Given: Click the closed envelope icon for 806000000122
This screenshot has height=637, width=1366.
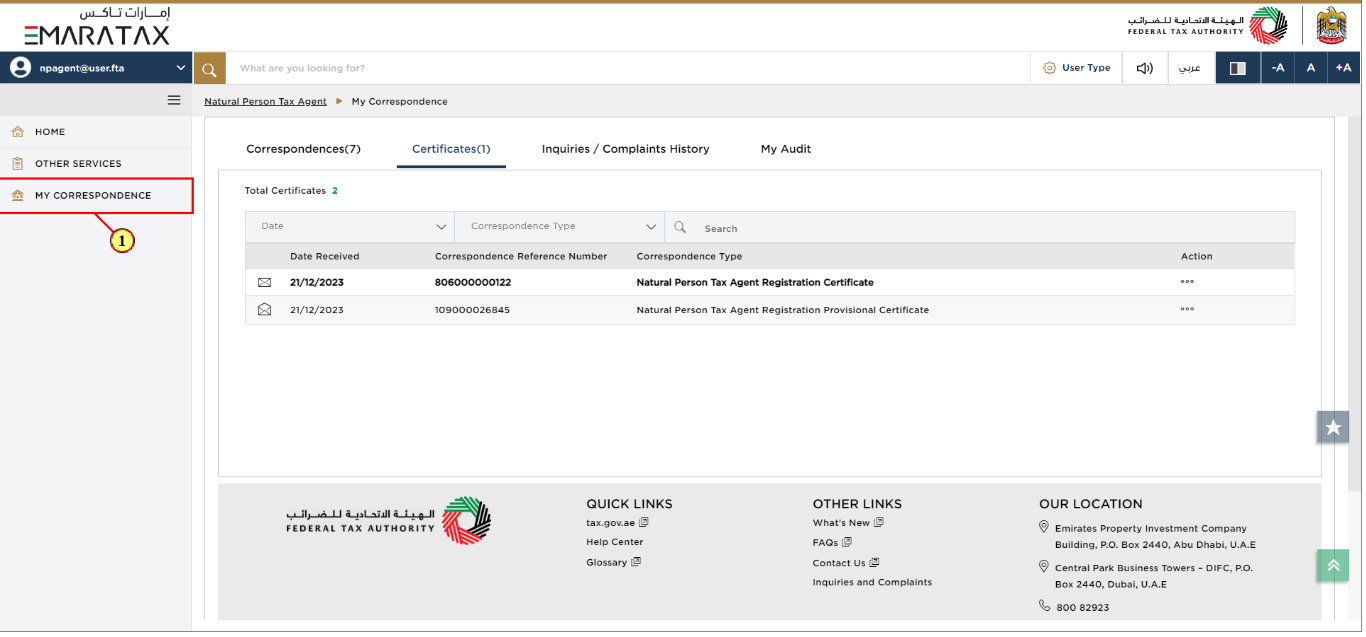Looking at the screenshot, I should [264, 282].
